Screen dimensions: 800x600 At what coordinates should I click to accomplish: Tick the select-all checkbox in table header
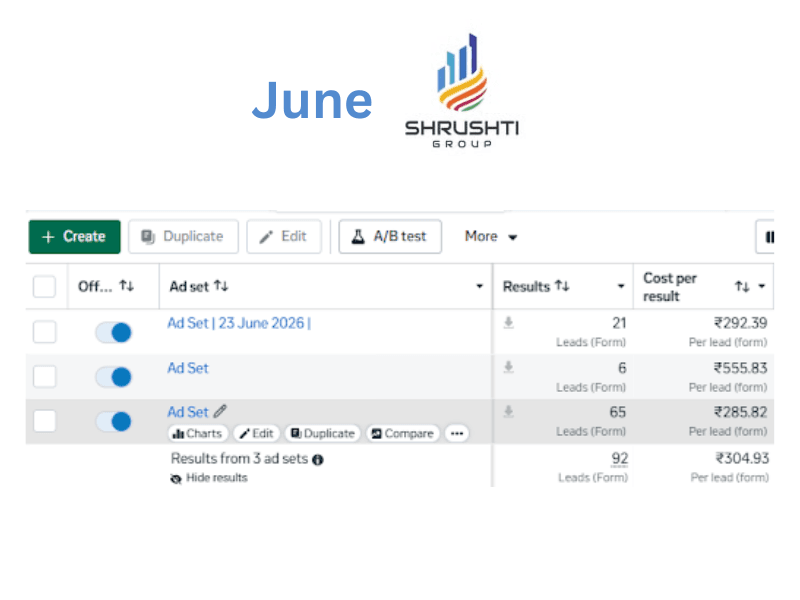[44, 287]
